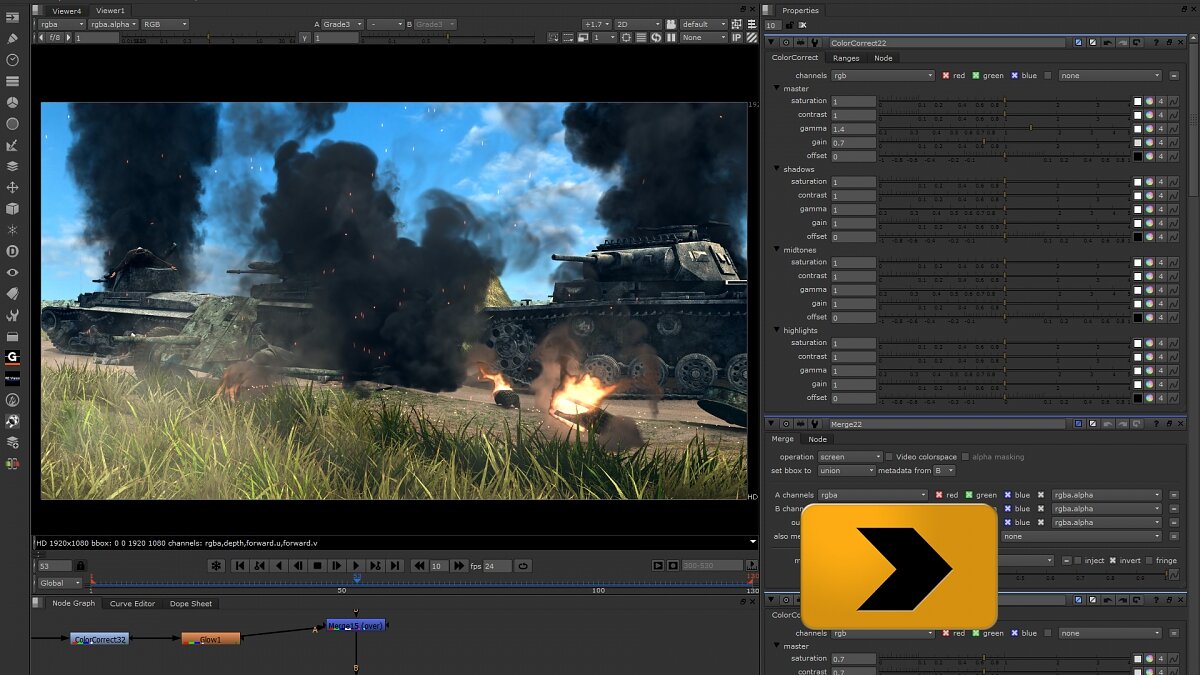Click the Viewer IP button
This screenshot has width=1200, height=675.
(738, 37)
